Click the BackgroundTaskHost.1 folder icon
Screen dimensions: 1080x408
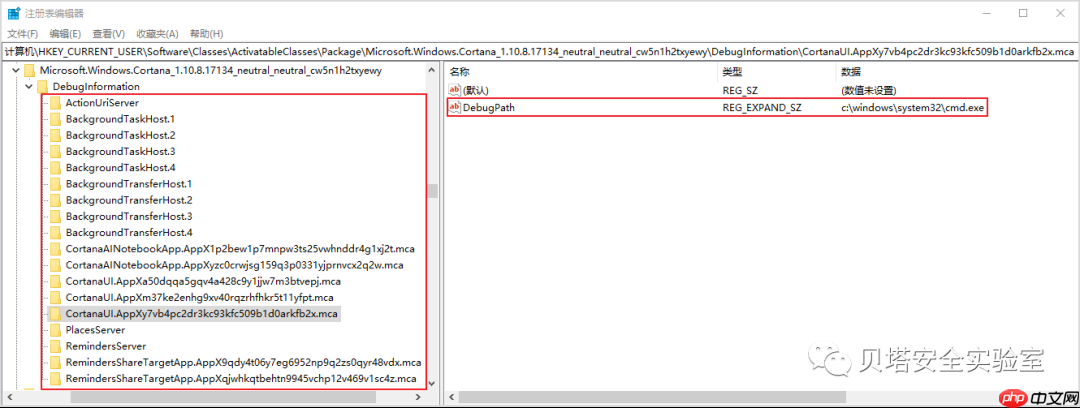[55, 119]
